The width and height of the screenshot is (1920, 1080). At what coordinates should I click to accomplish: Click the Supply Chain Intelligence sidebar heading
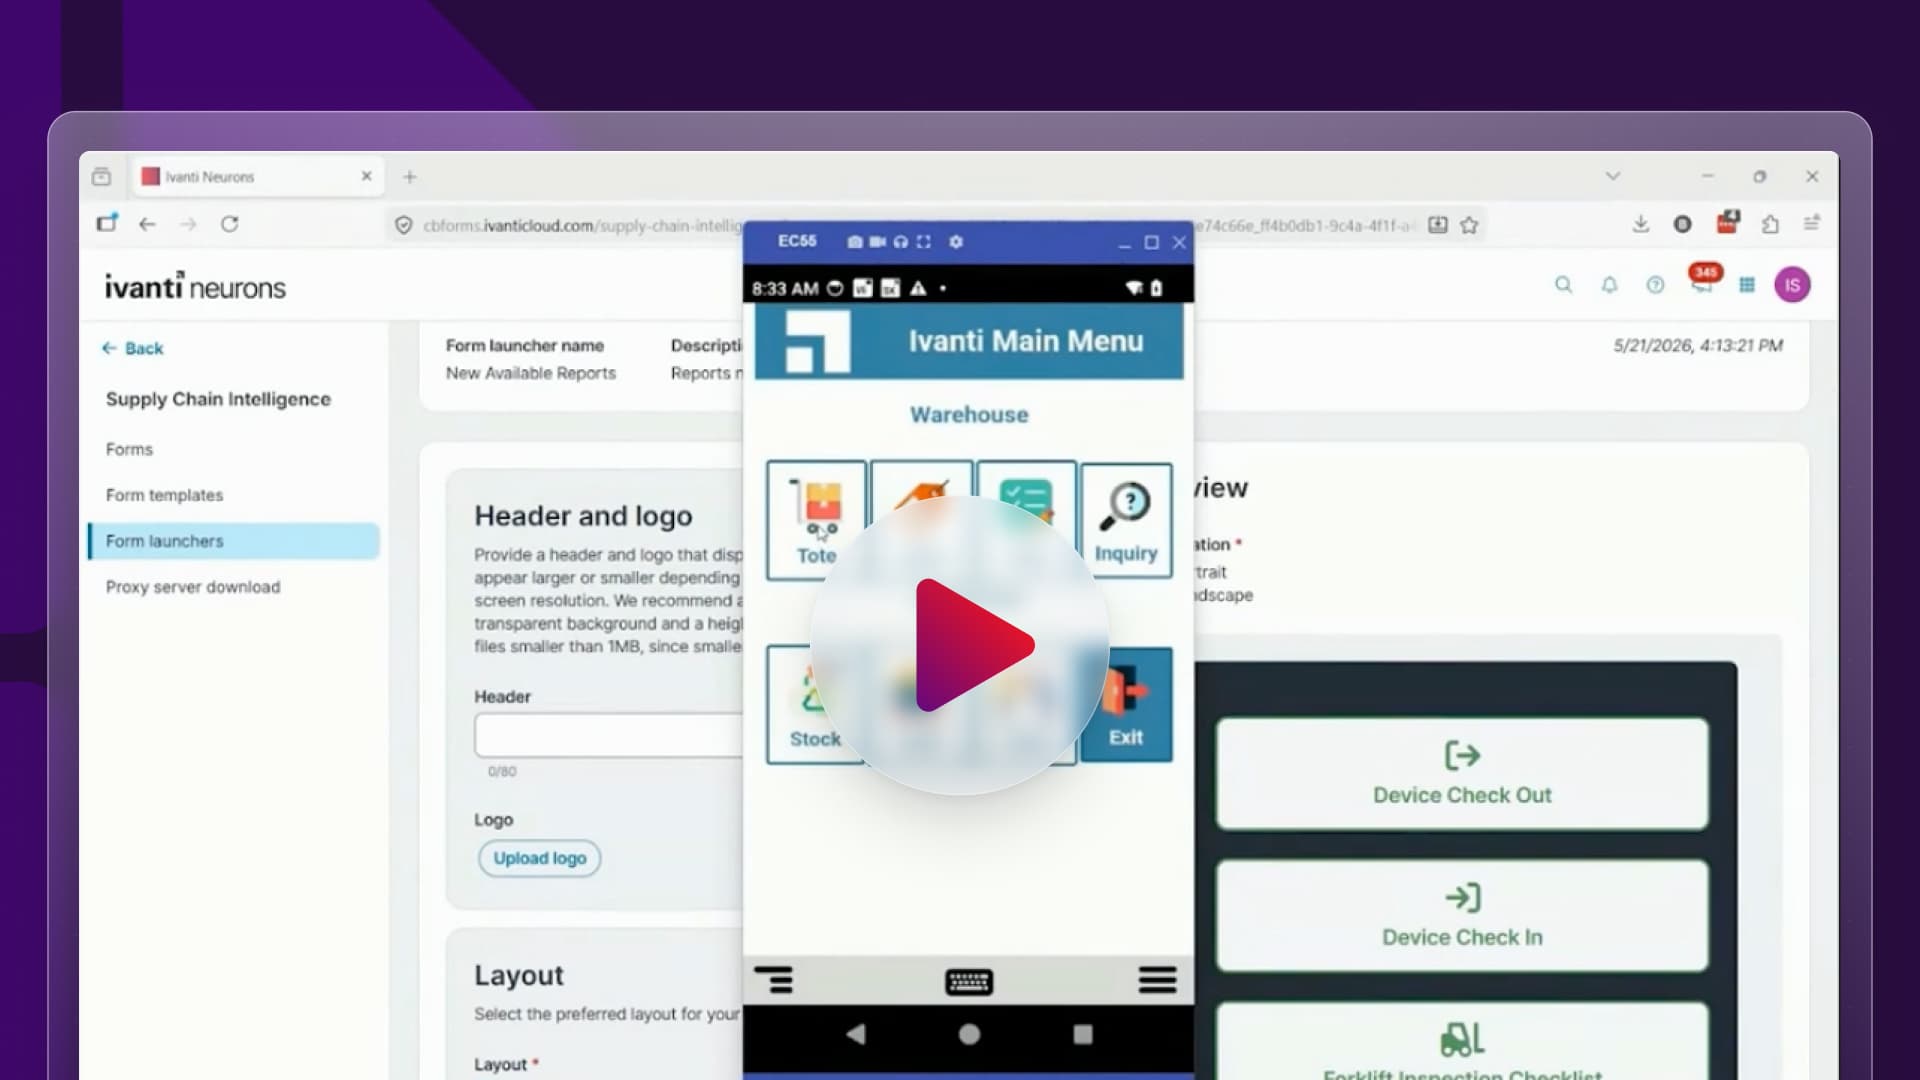pyautogui.click(x=218, y=399)
